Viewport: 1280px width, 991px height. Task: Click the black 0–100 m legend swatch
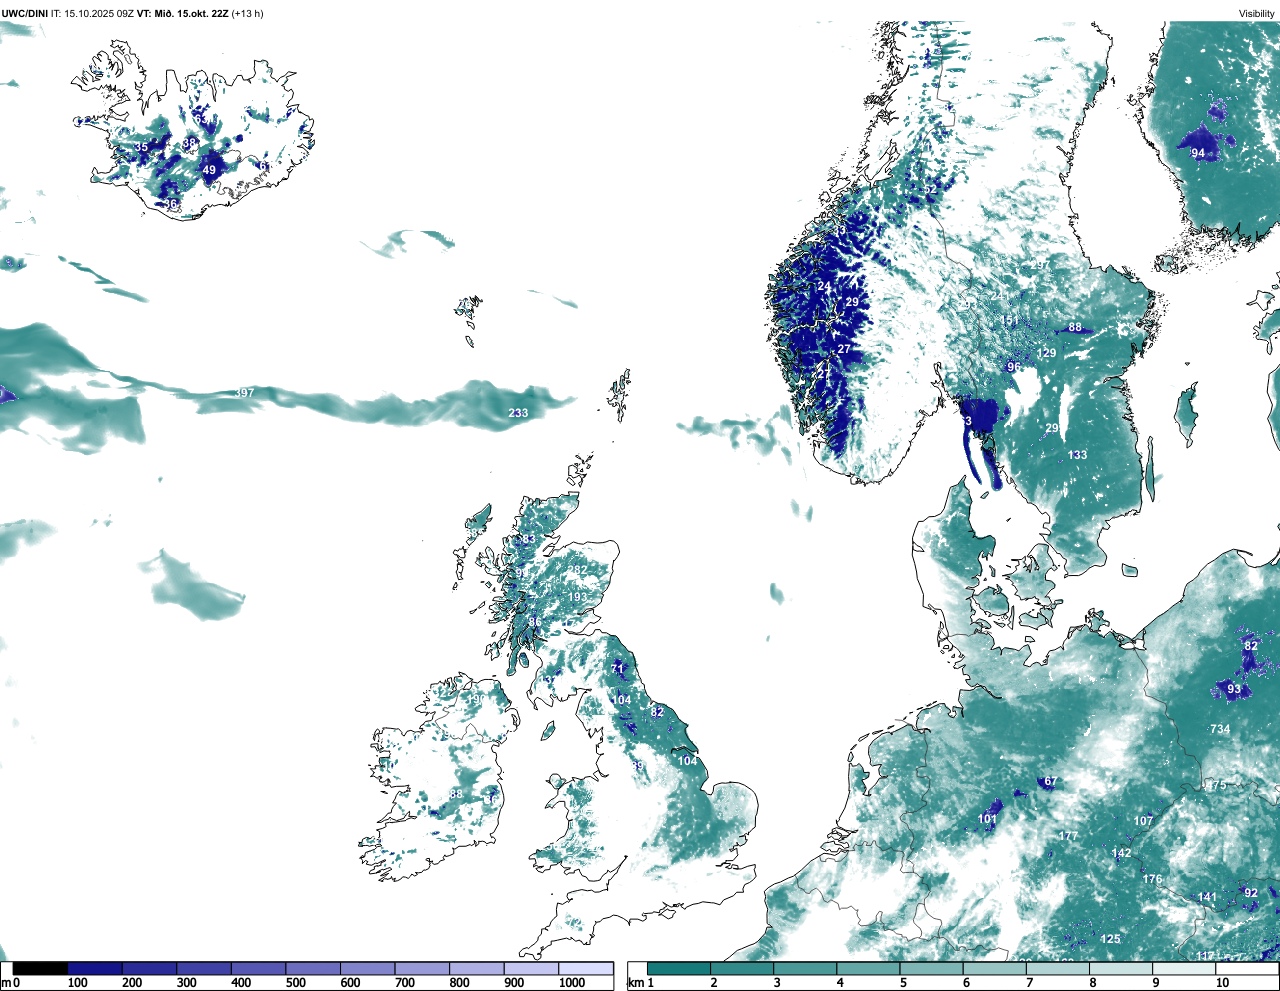[40, 968]
